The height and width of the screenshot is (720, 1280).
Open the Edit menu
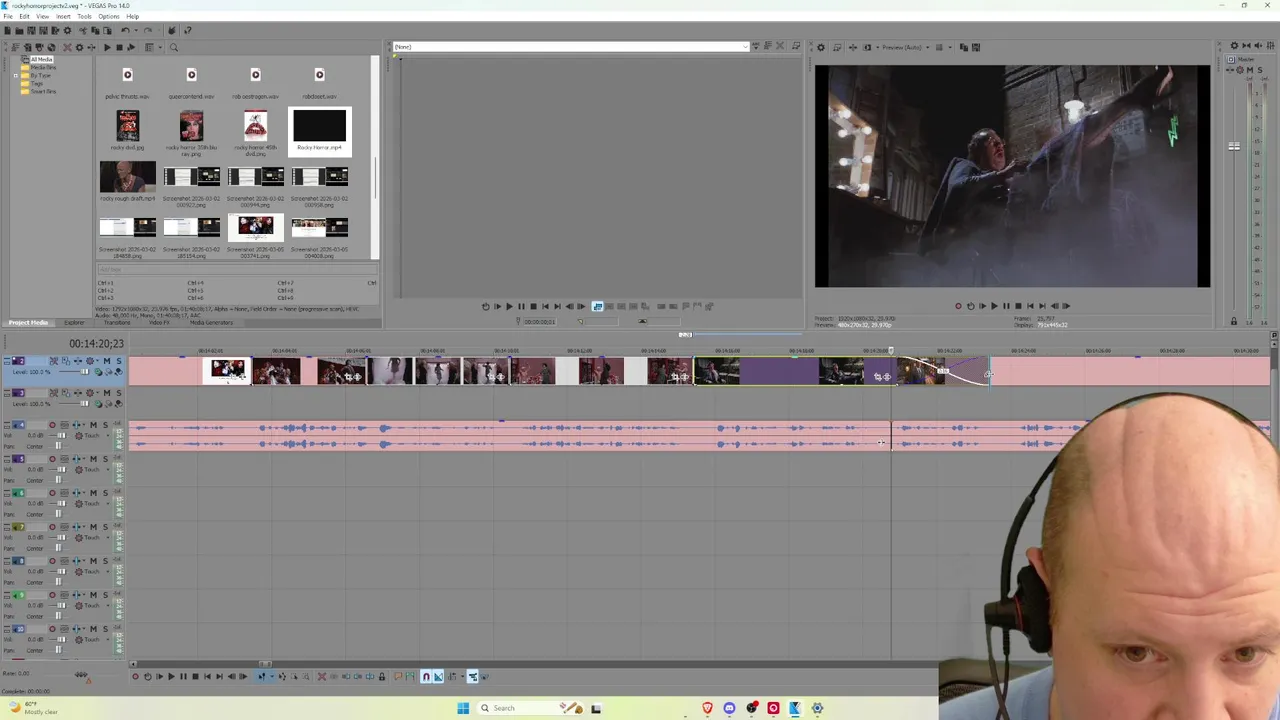pyautogui.click(x=24, y=16)
